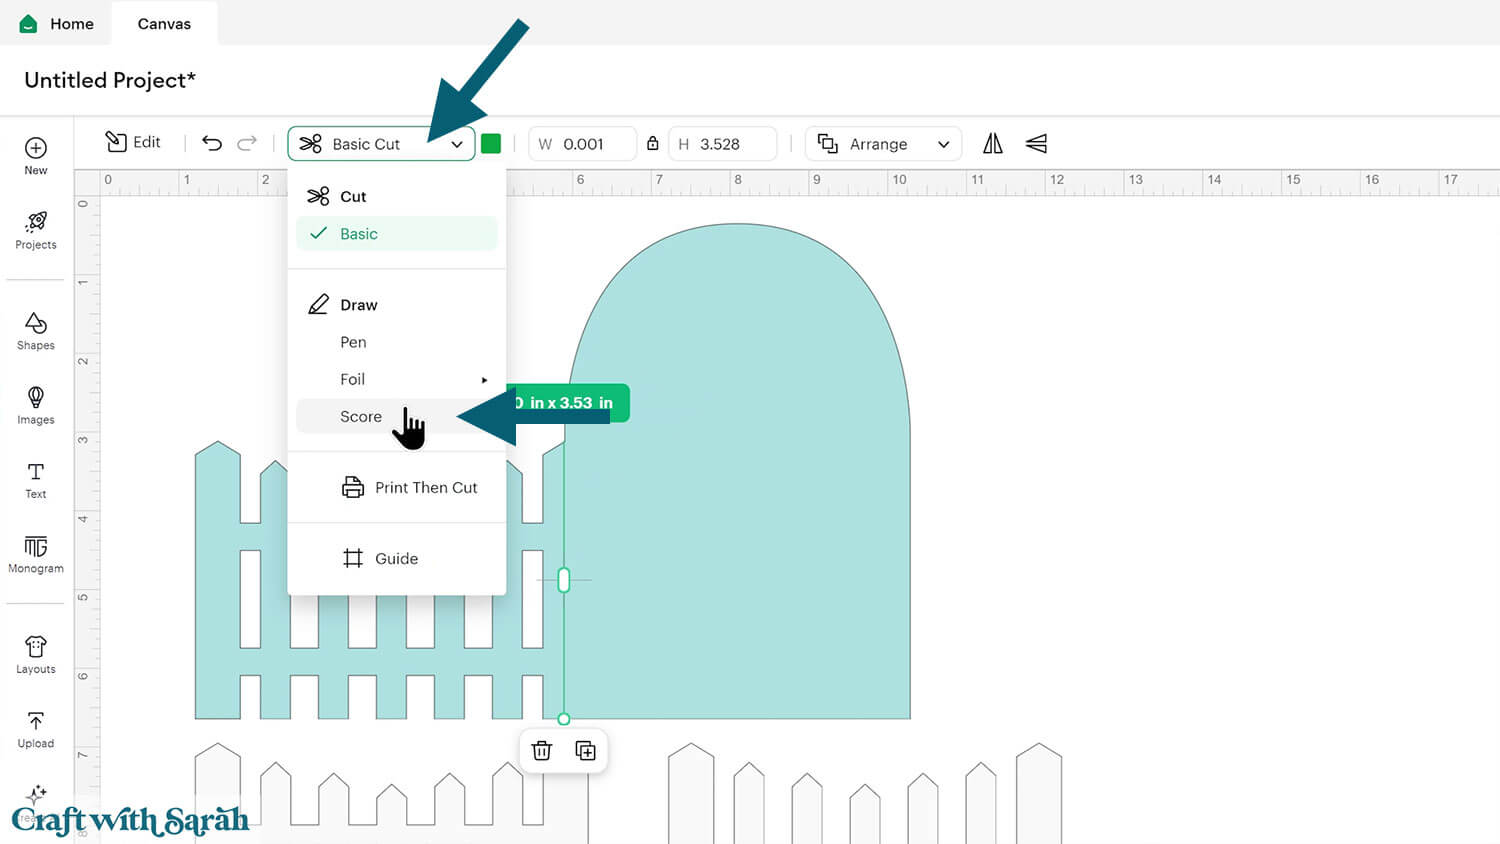Select the Text tool
This screenshot has width=1500, height=844.
click(x=36, y=479)
